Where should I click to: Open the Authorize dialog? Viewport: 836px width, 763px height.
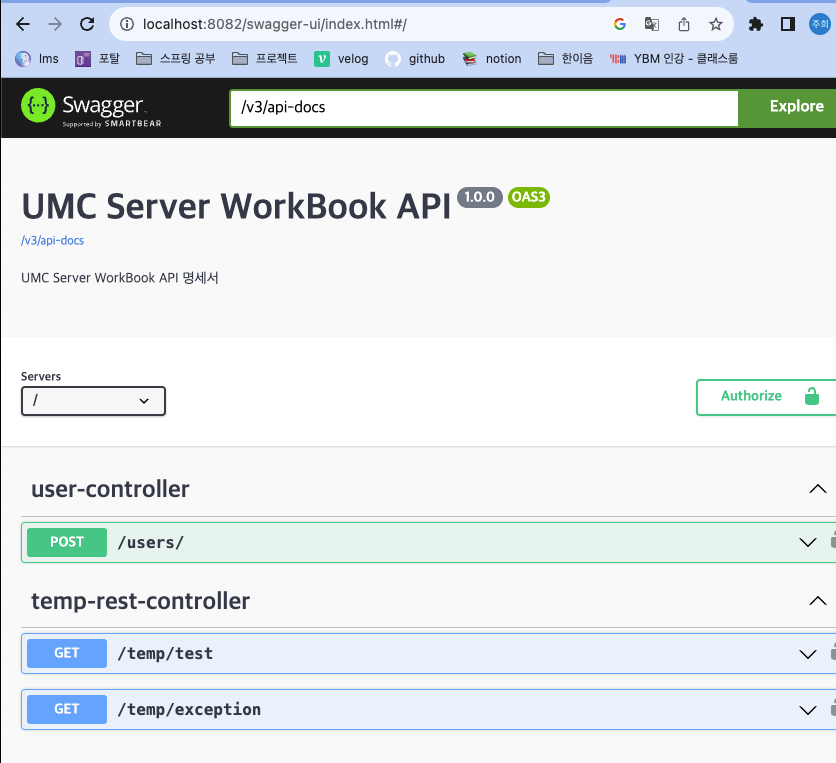pyautogui.click(x=751, y=396)
